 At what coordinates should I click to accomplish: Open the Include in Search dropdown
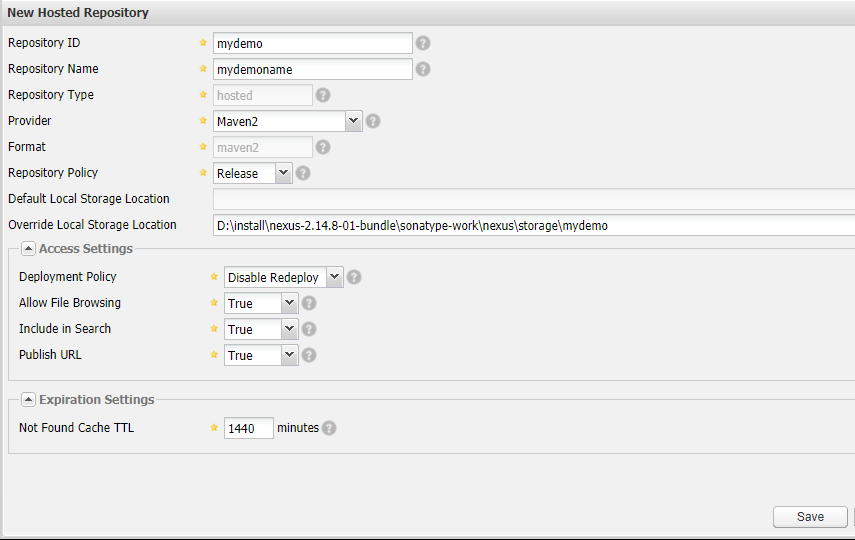click(x=290, y=329)
